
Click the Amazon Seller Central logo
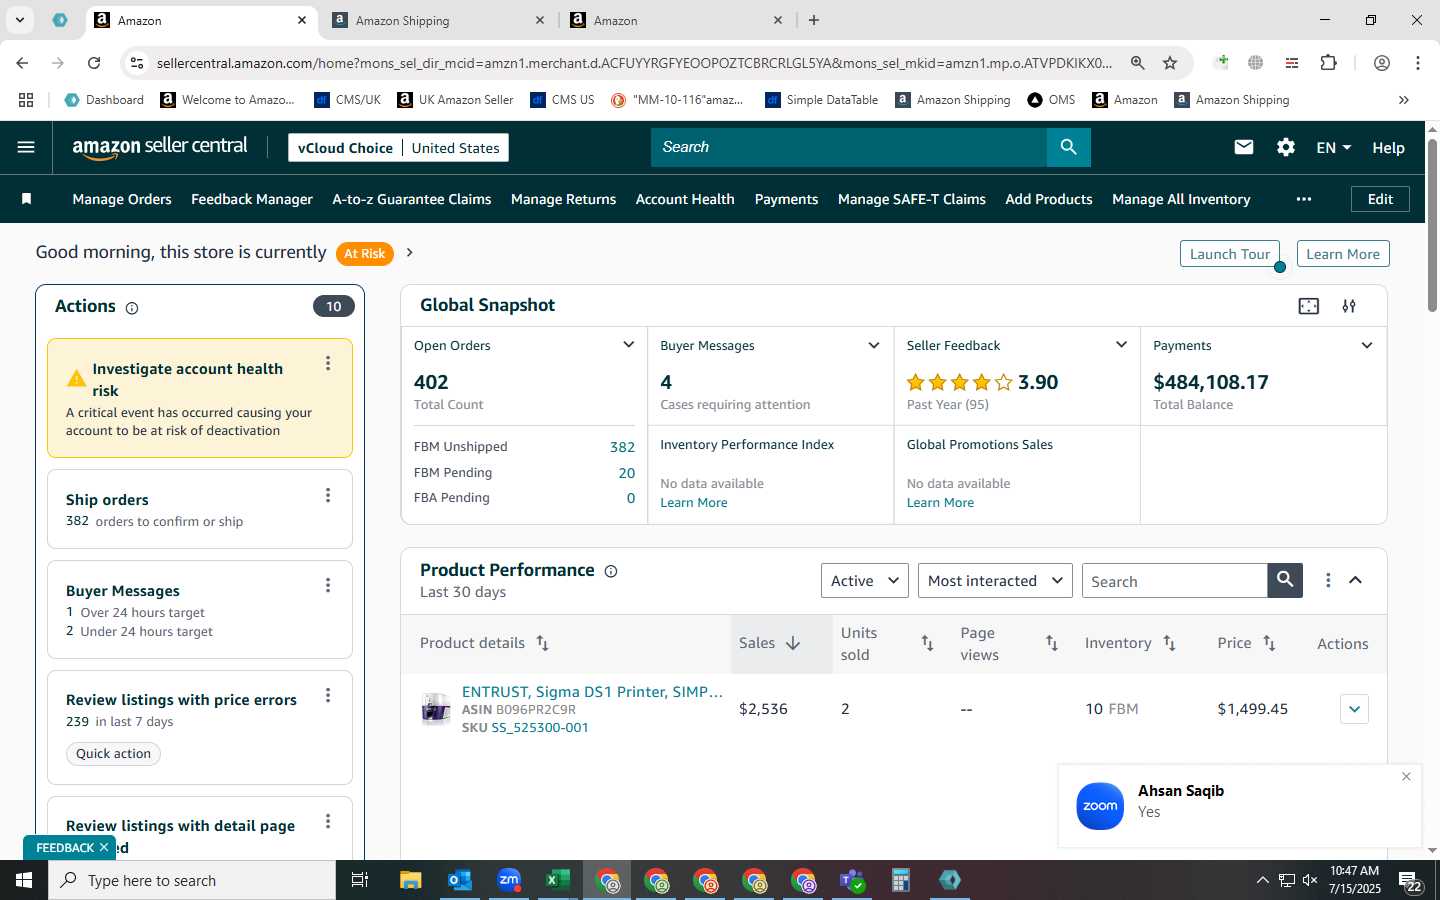(160, 147)
